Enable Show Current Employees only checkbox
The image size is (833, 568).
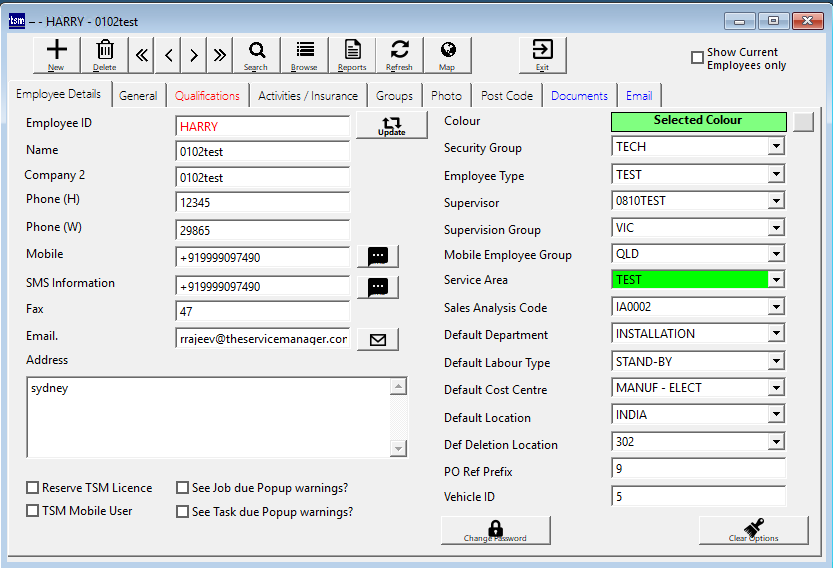(x=698, y=58)
